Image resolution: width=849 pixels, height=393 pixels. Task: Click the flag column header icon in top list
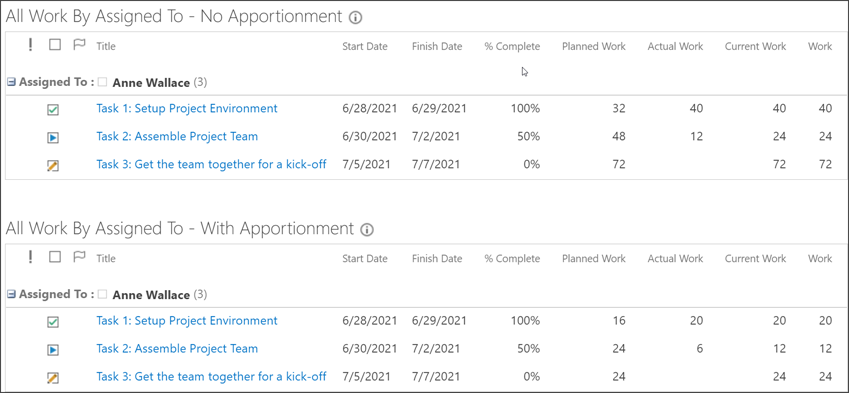tap(79, 45)
